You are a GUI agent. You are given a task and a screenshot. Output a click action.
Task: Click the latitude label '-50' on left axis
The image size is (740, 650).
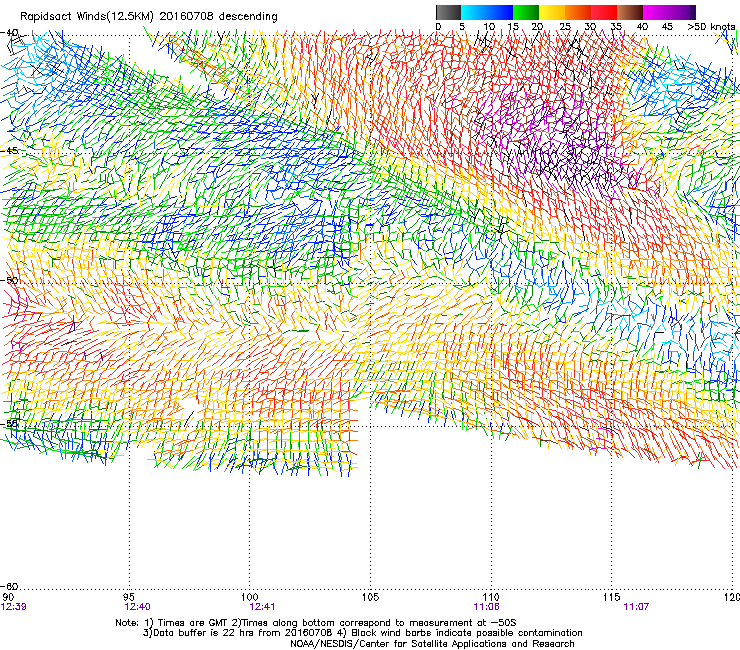10,280
